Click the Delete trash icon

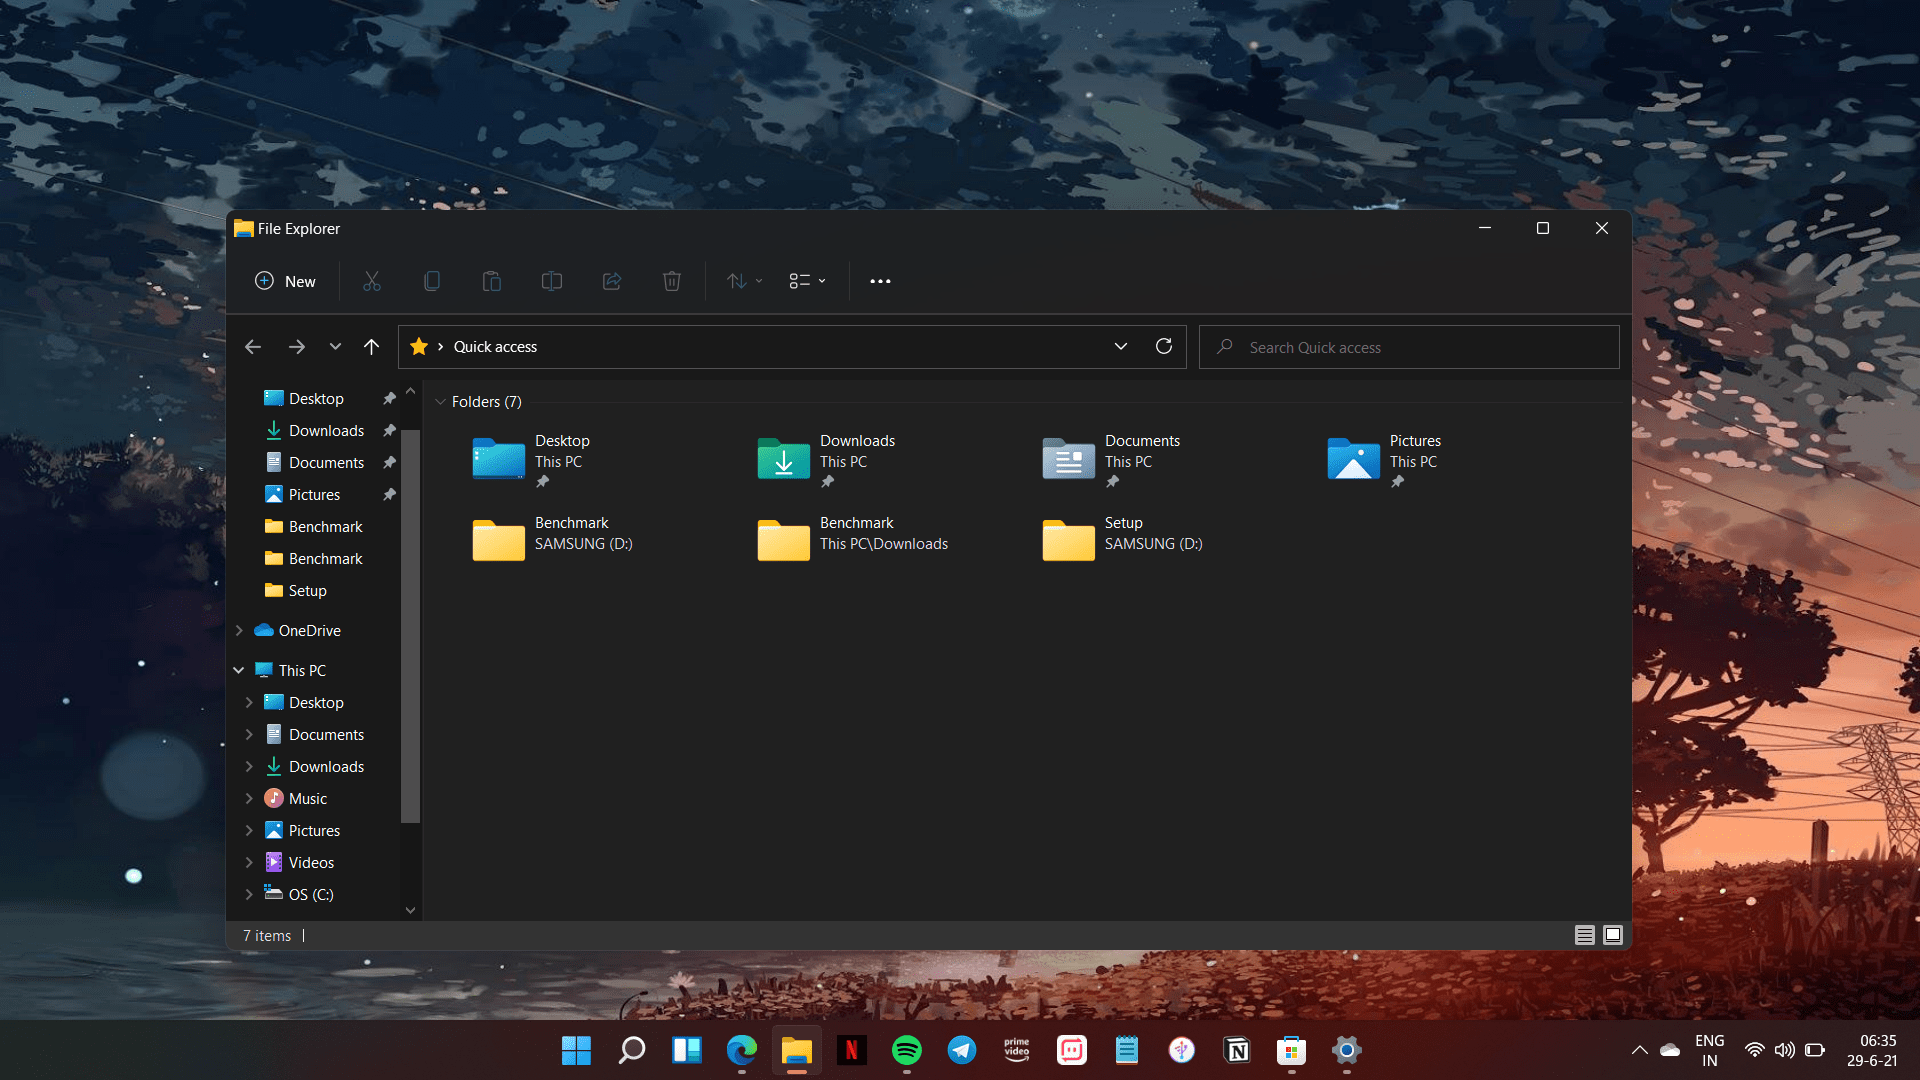[x=672, y=281]
